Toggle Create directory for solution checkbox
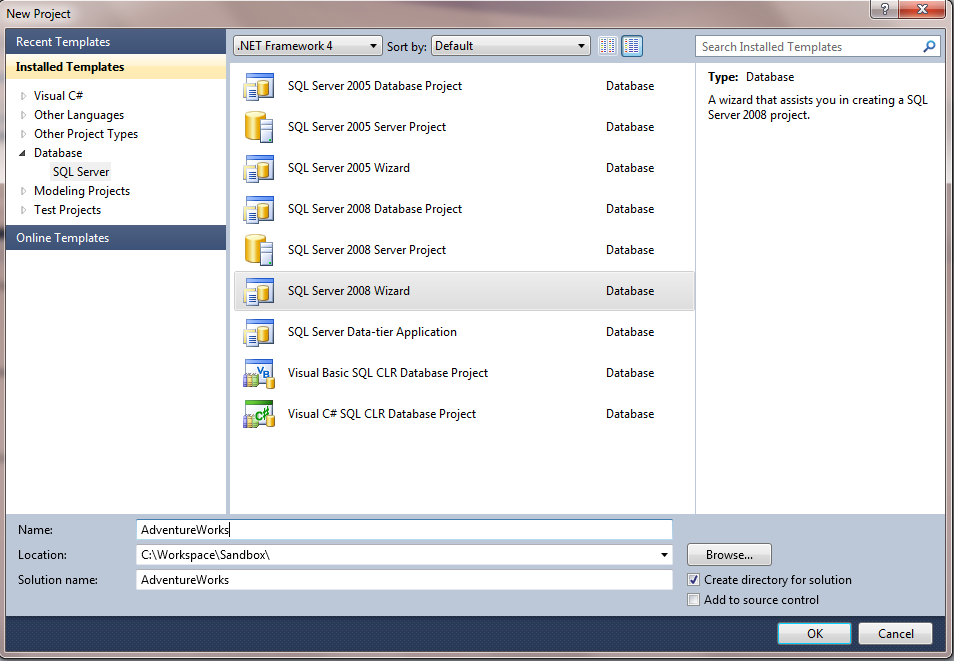The width and height of the screenshot is (954, 661). point(694,579)
